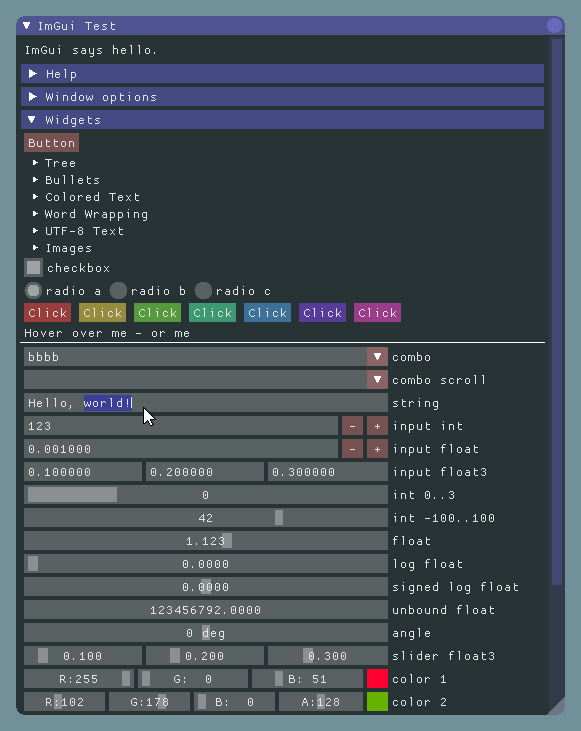This screenshot has width=581, height=731.
Task: Click the blue Click button
Action: [x=267, y=312]
